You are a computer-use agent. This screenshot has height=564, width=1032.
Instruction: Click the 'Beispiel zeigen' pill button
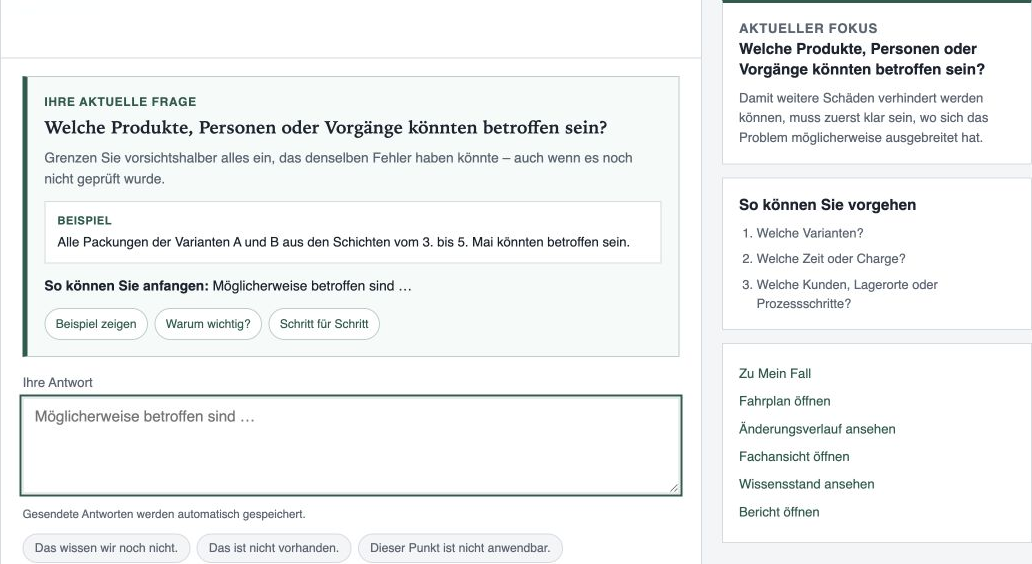(x=96, y=324)
